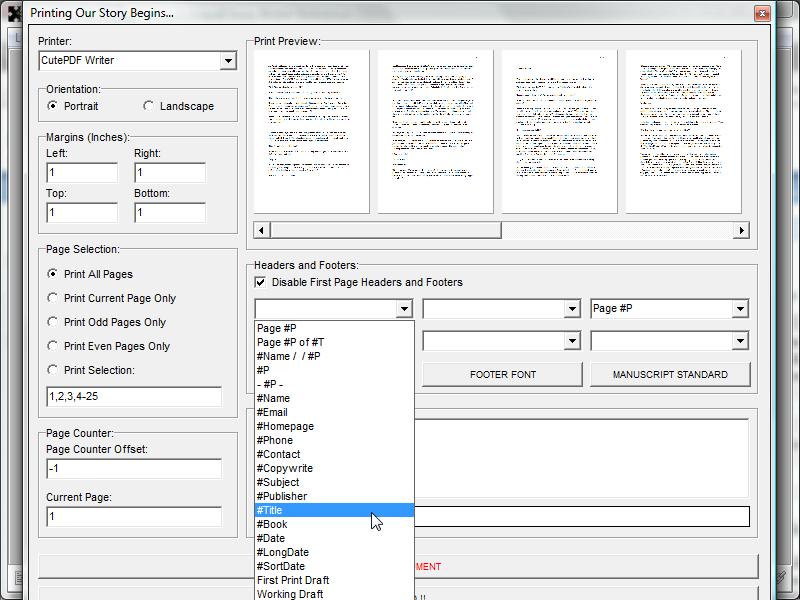800x600 pixels.
Task: Expand the right header dropdown showing Page #P
Action: pyautogui.click(x=740, y=309)
